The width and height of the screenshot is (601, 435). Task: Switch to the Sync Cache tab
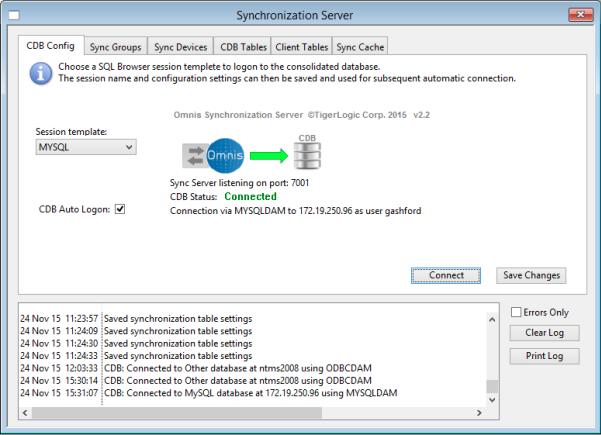[x=360, y=47]
